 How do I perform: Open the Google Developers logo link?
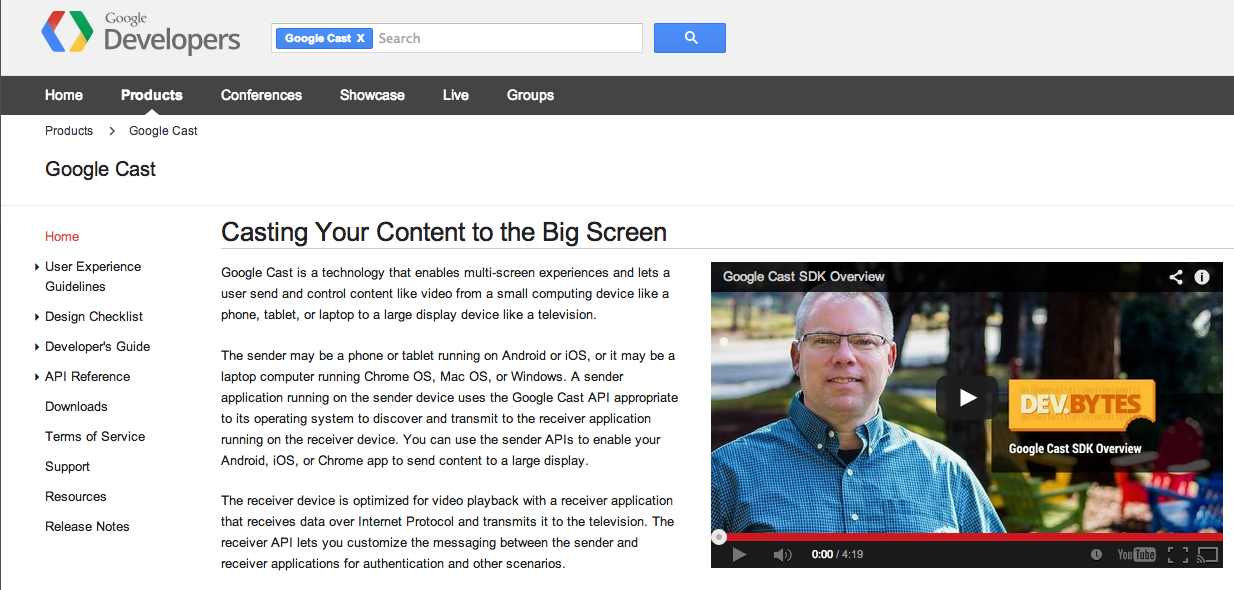[141, 34]
